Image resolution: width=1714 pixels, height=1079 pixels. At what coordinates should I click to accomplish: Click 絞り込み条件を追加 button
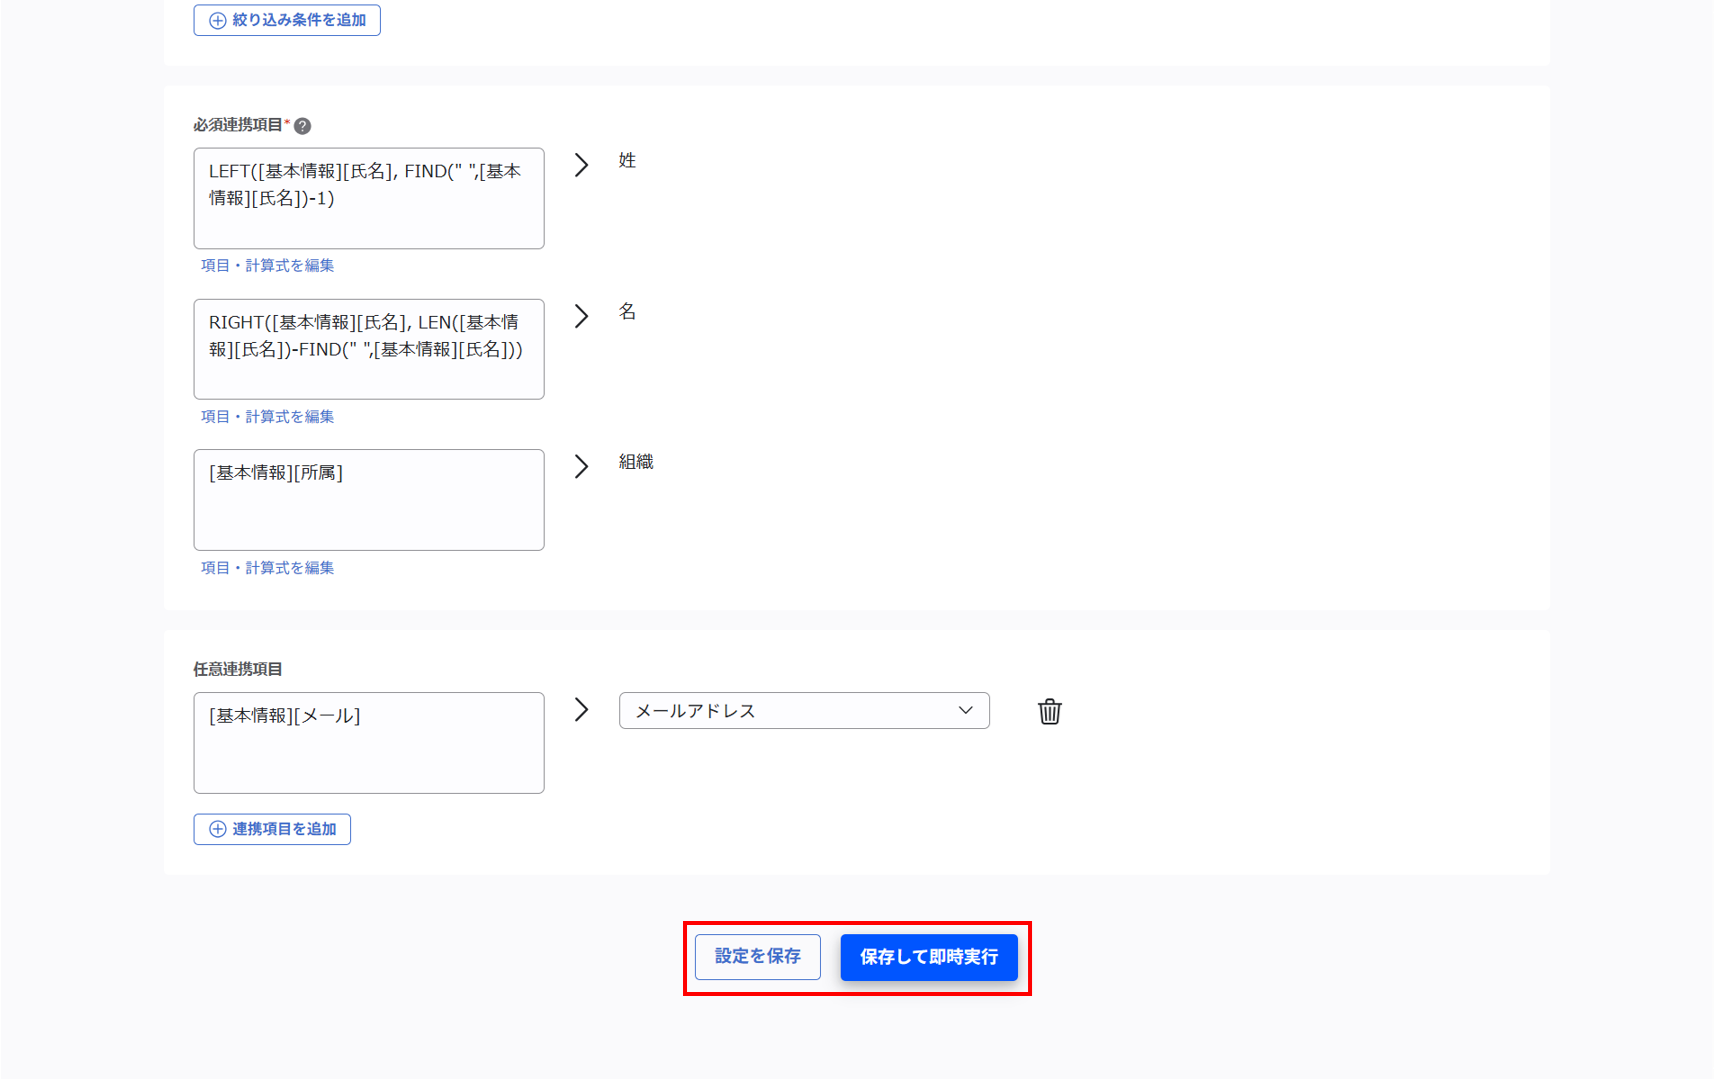[x=287, y=20]
